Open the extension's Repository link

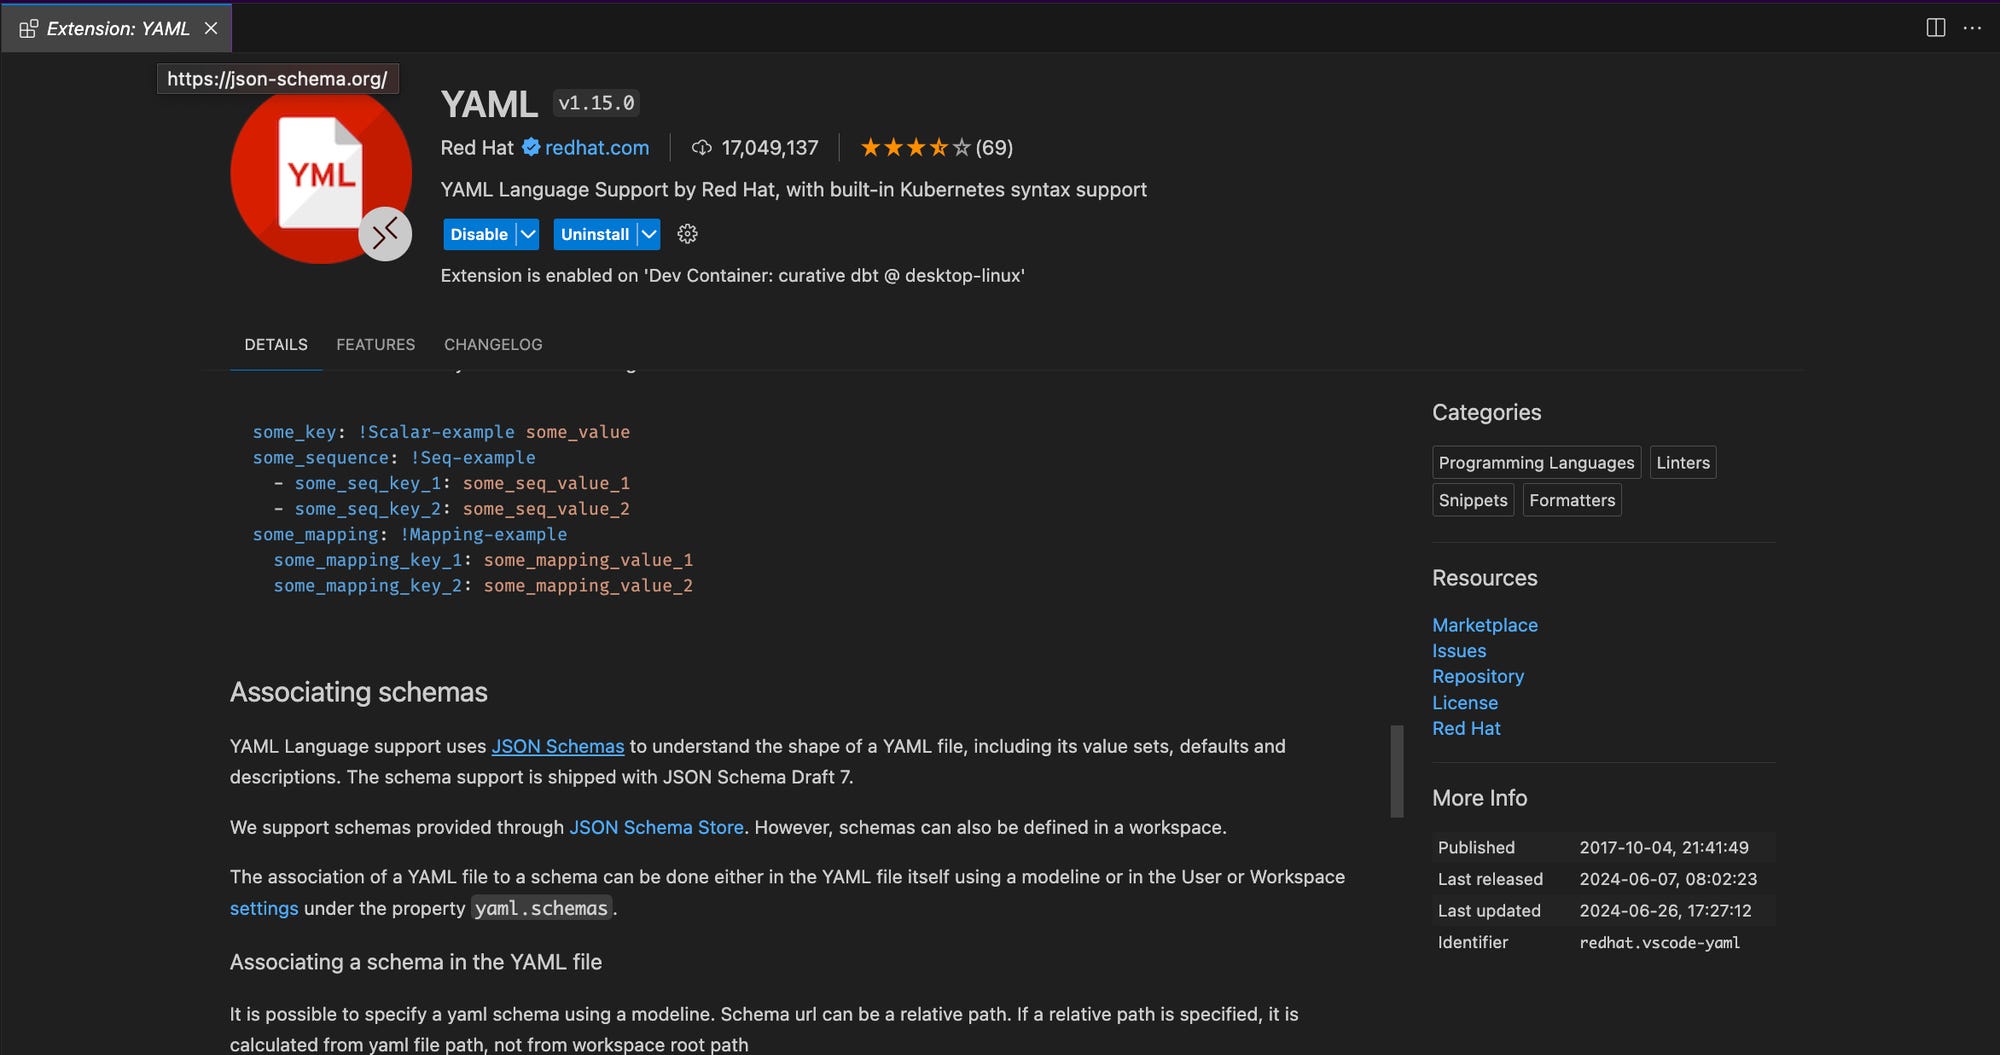[x=1478, y=676]
